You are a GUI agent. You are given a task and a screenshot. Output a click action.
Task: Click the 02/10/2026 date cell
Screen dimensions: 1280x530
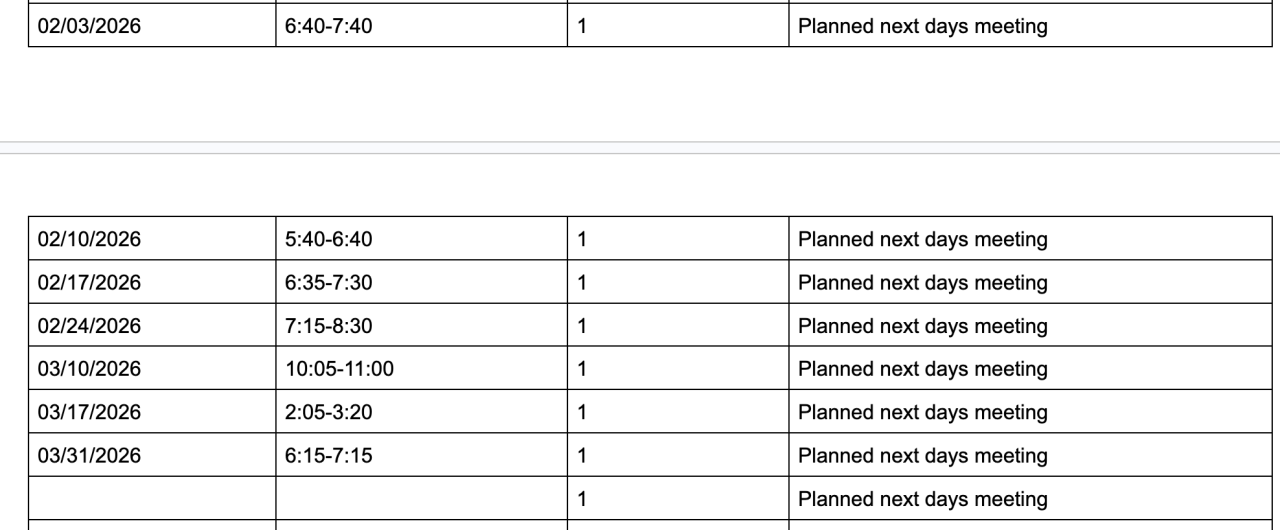point(90,240)
